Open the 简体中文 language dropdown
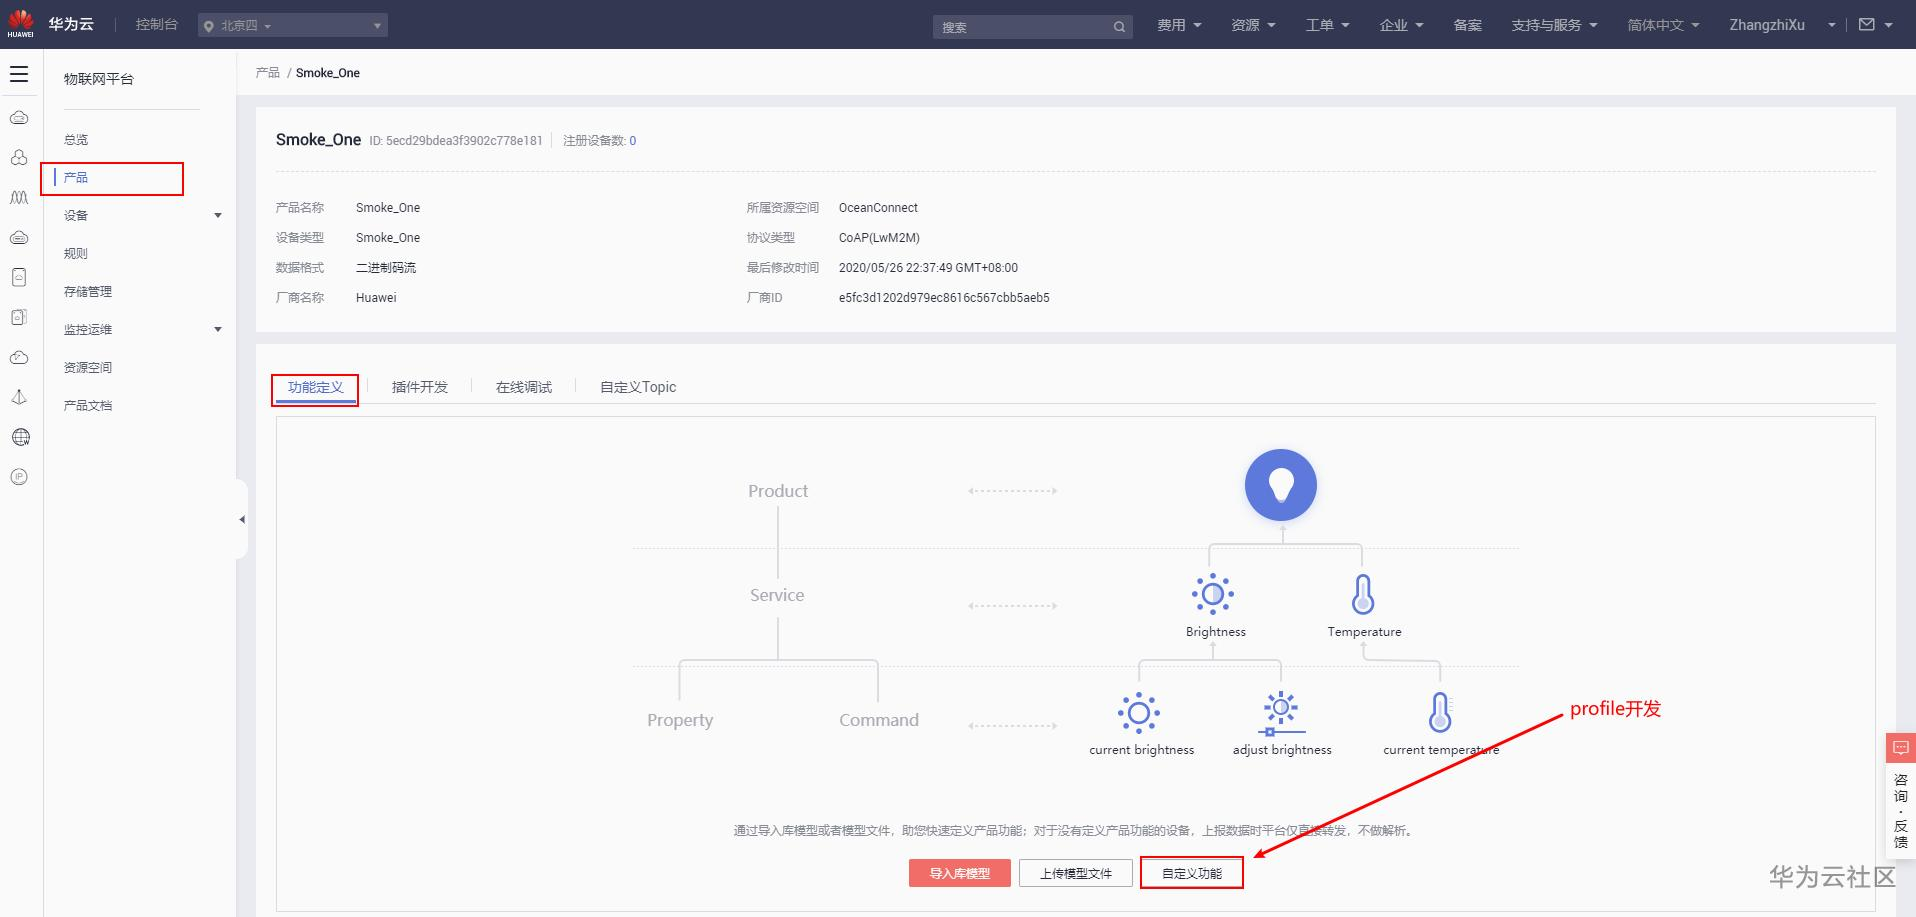The width and height of the screenshot is (1916, 917). click(x=1663, y=25)
